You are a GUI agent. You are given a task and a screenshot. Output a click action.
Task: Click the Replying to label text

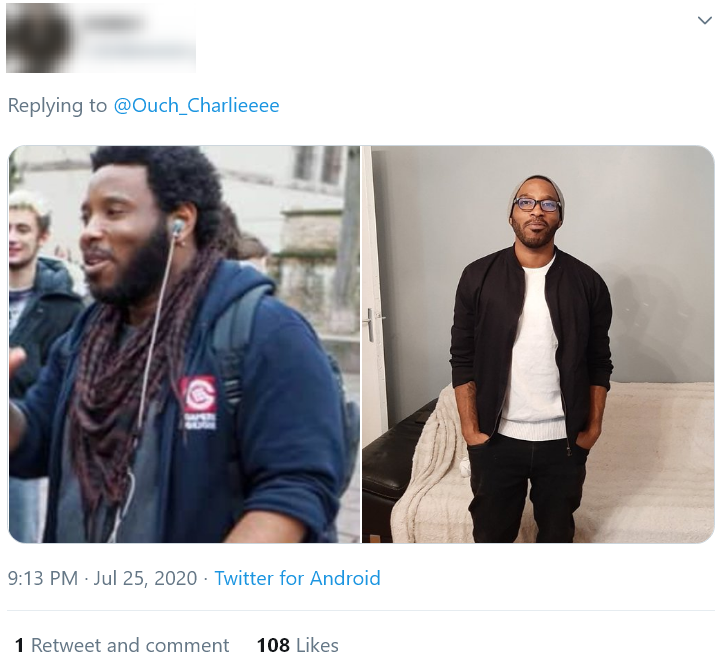(x=57, y=105)
